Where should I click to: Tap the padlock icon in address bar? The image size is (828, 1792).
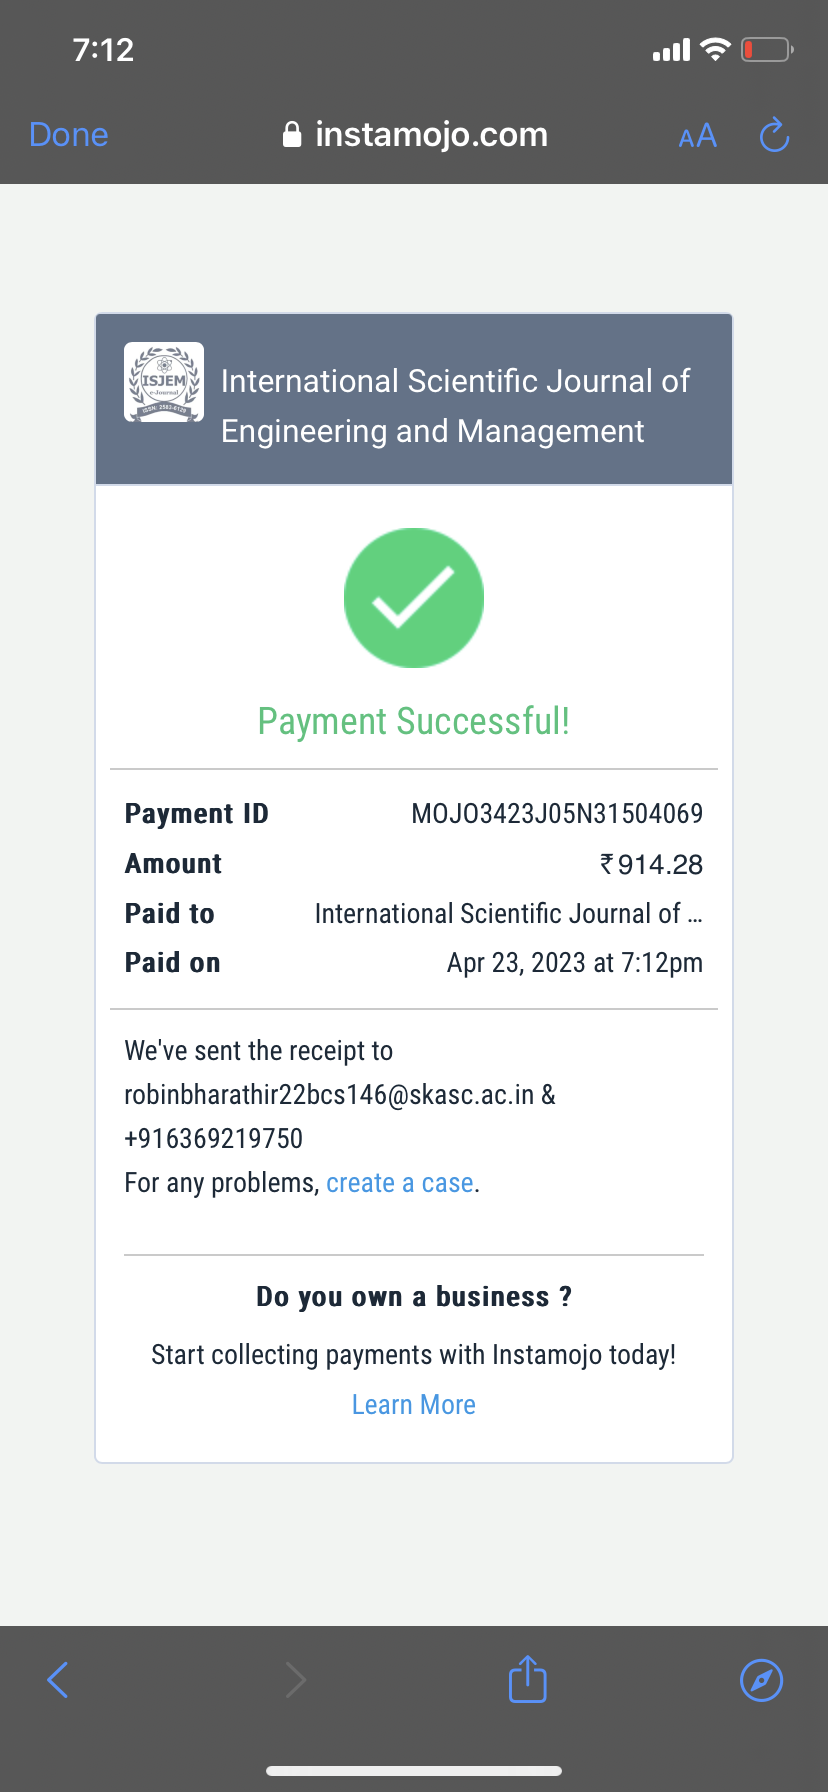point(292,135)
